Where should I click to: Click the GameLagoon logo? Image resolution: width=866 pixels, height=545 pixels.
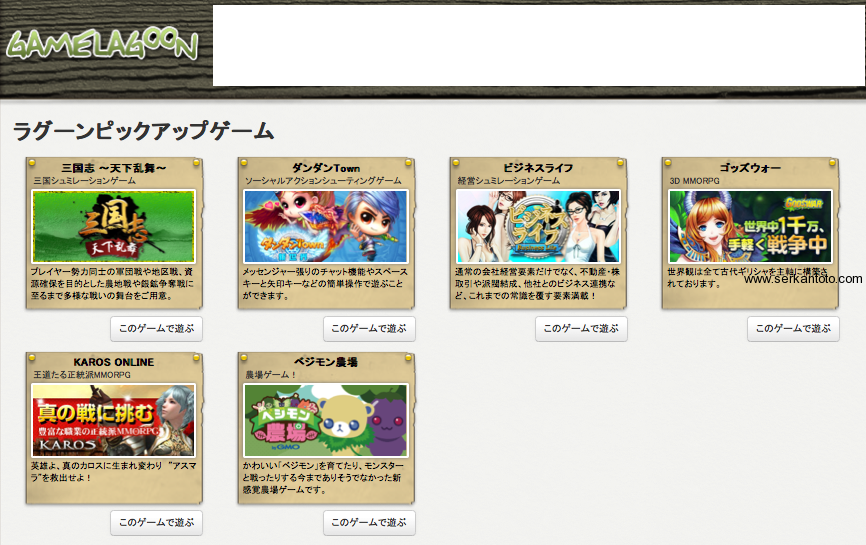(102, 44)
